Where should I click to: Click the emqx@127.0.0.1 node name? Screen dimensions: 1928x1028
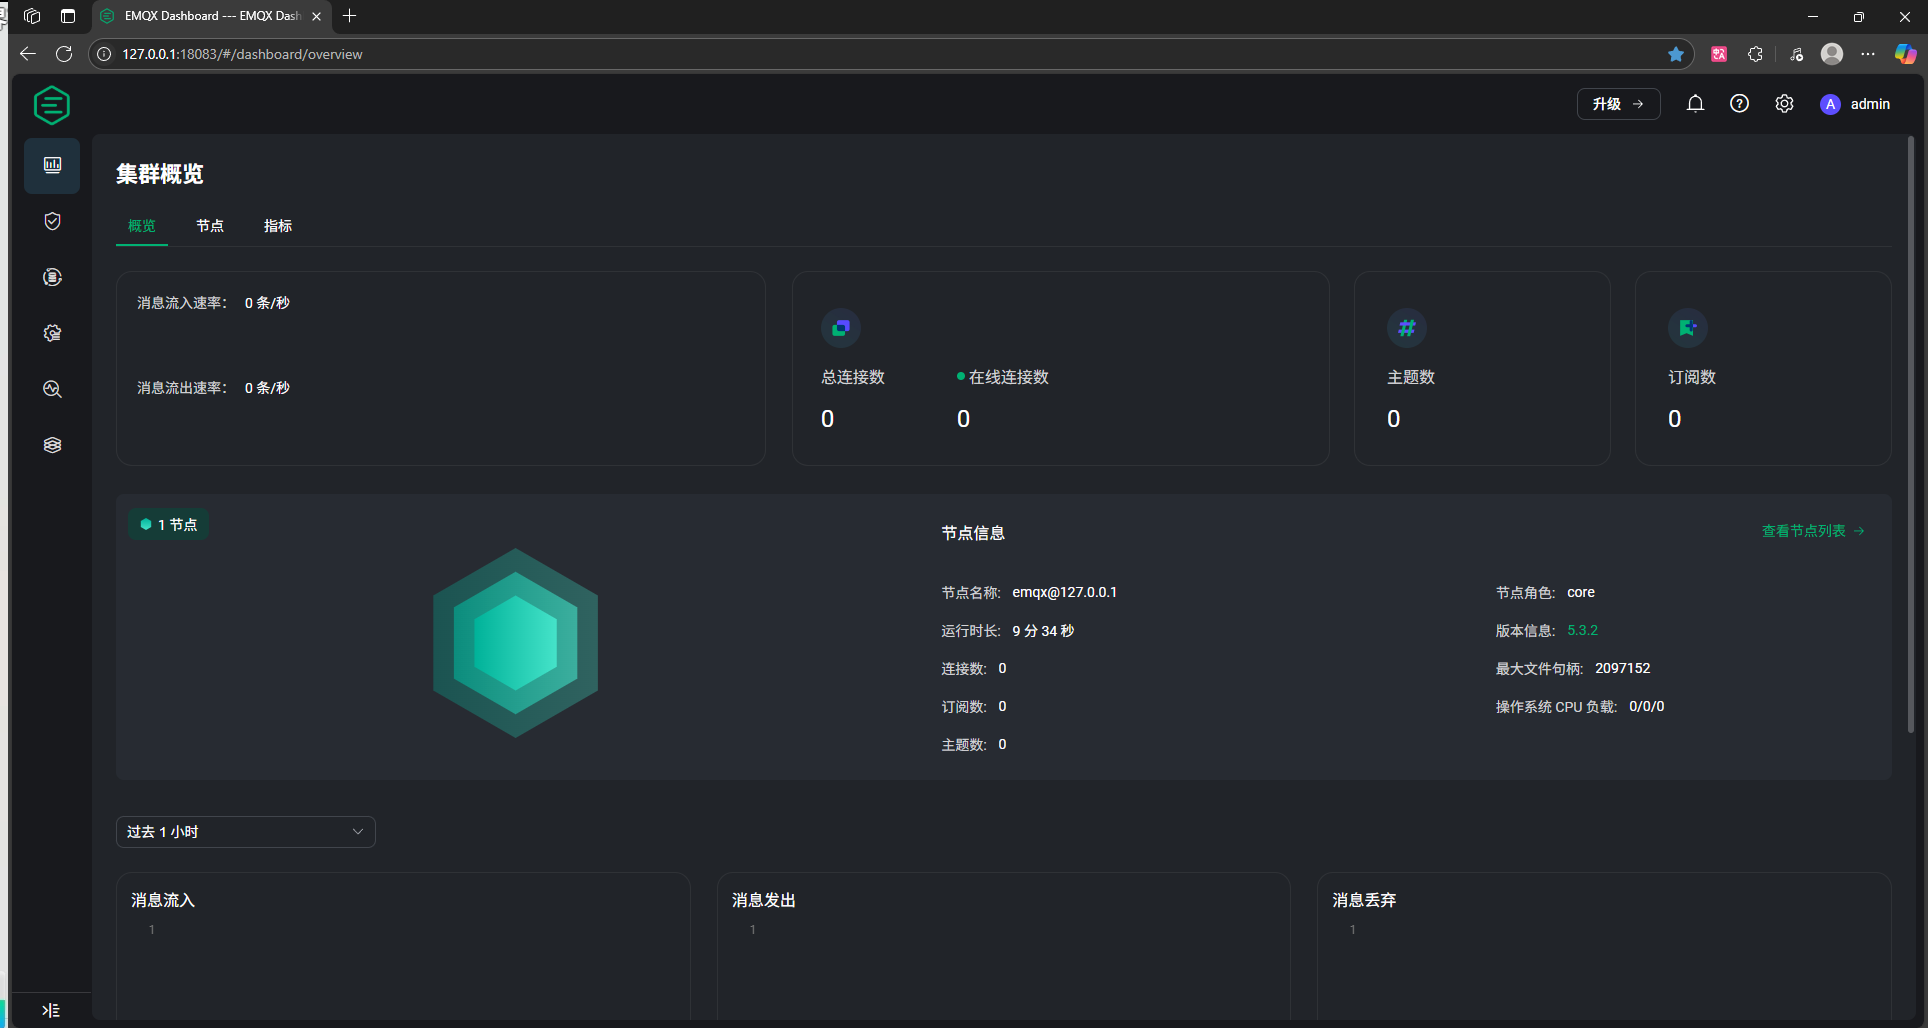pyautogui.click(x=1064, y=592)
